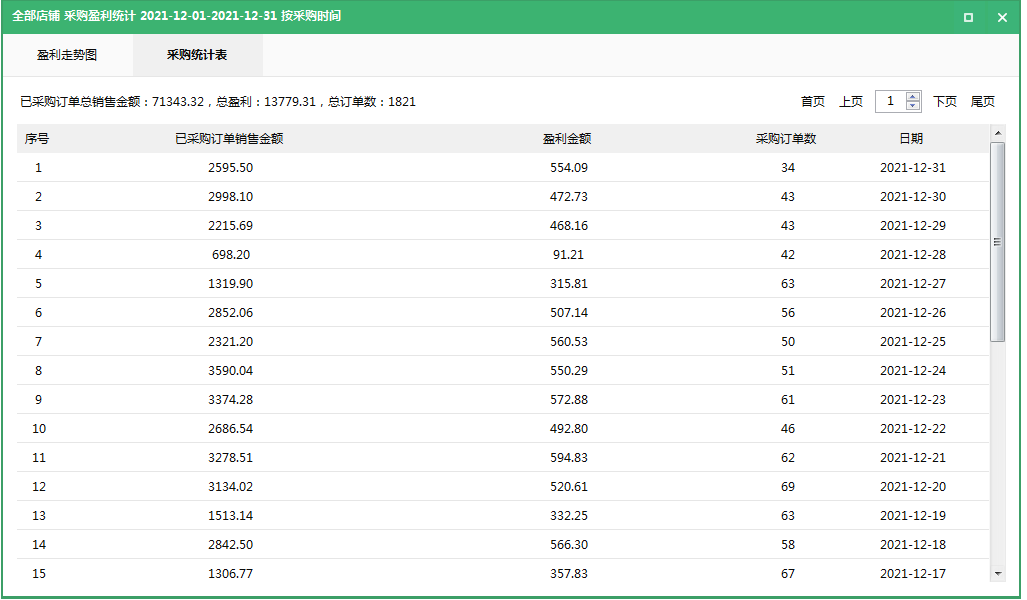Jump to 尾页 last page
The width and height of the screenshot is (1027, 600).
(x=982, y=102)
